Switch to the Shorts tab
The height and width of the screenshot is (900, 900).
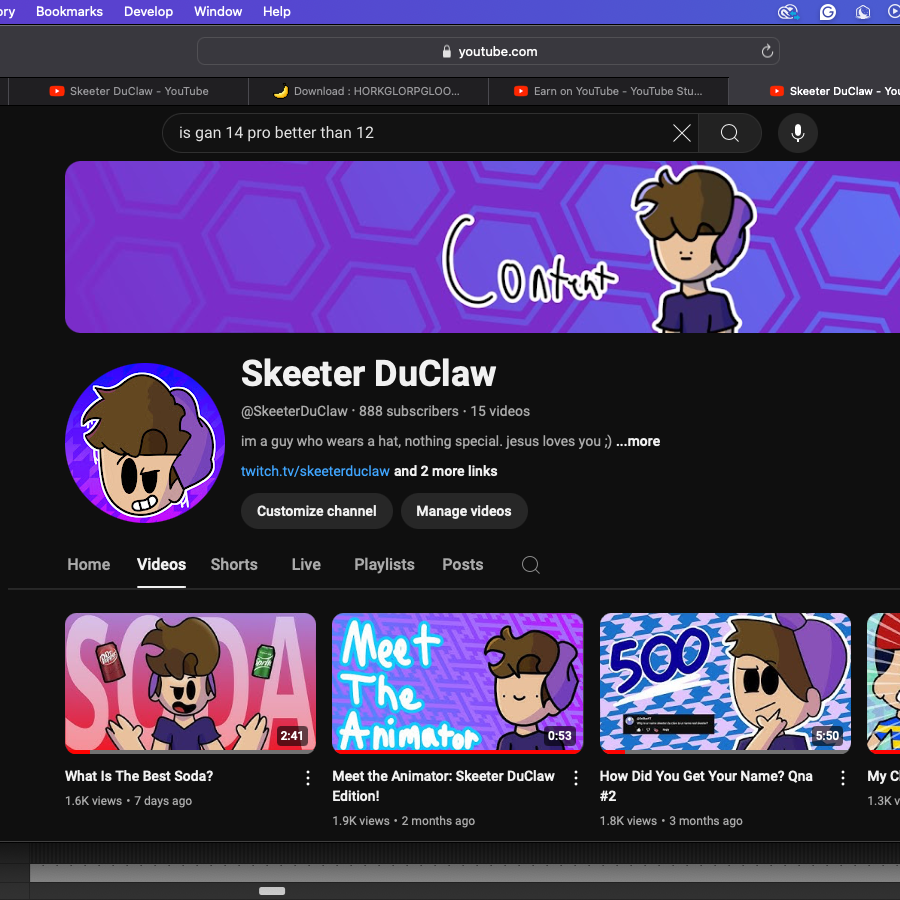click(234, 565)
